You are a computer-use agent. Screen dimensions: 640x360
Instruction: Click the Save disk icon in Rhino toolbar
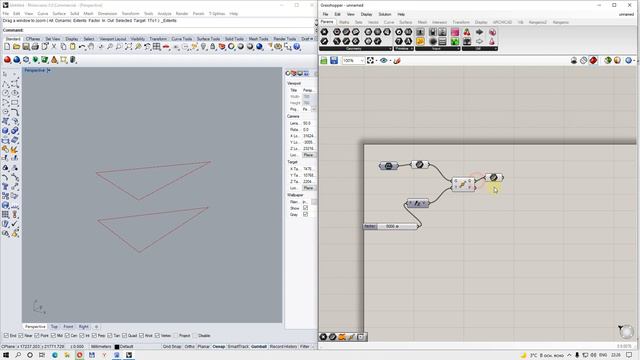(x=26, y=47)
